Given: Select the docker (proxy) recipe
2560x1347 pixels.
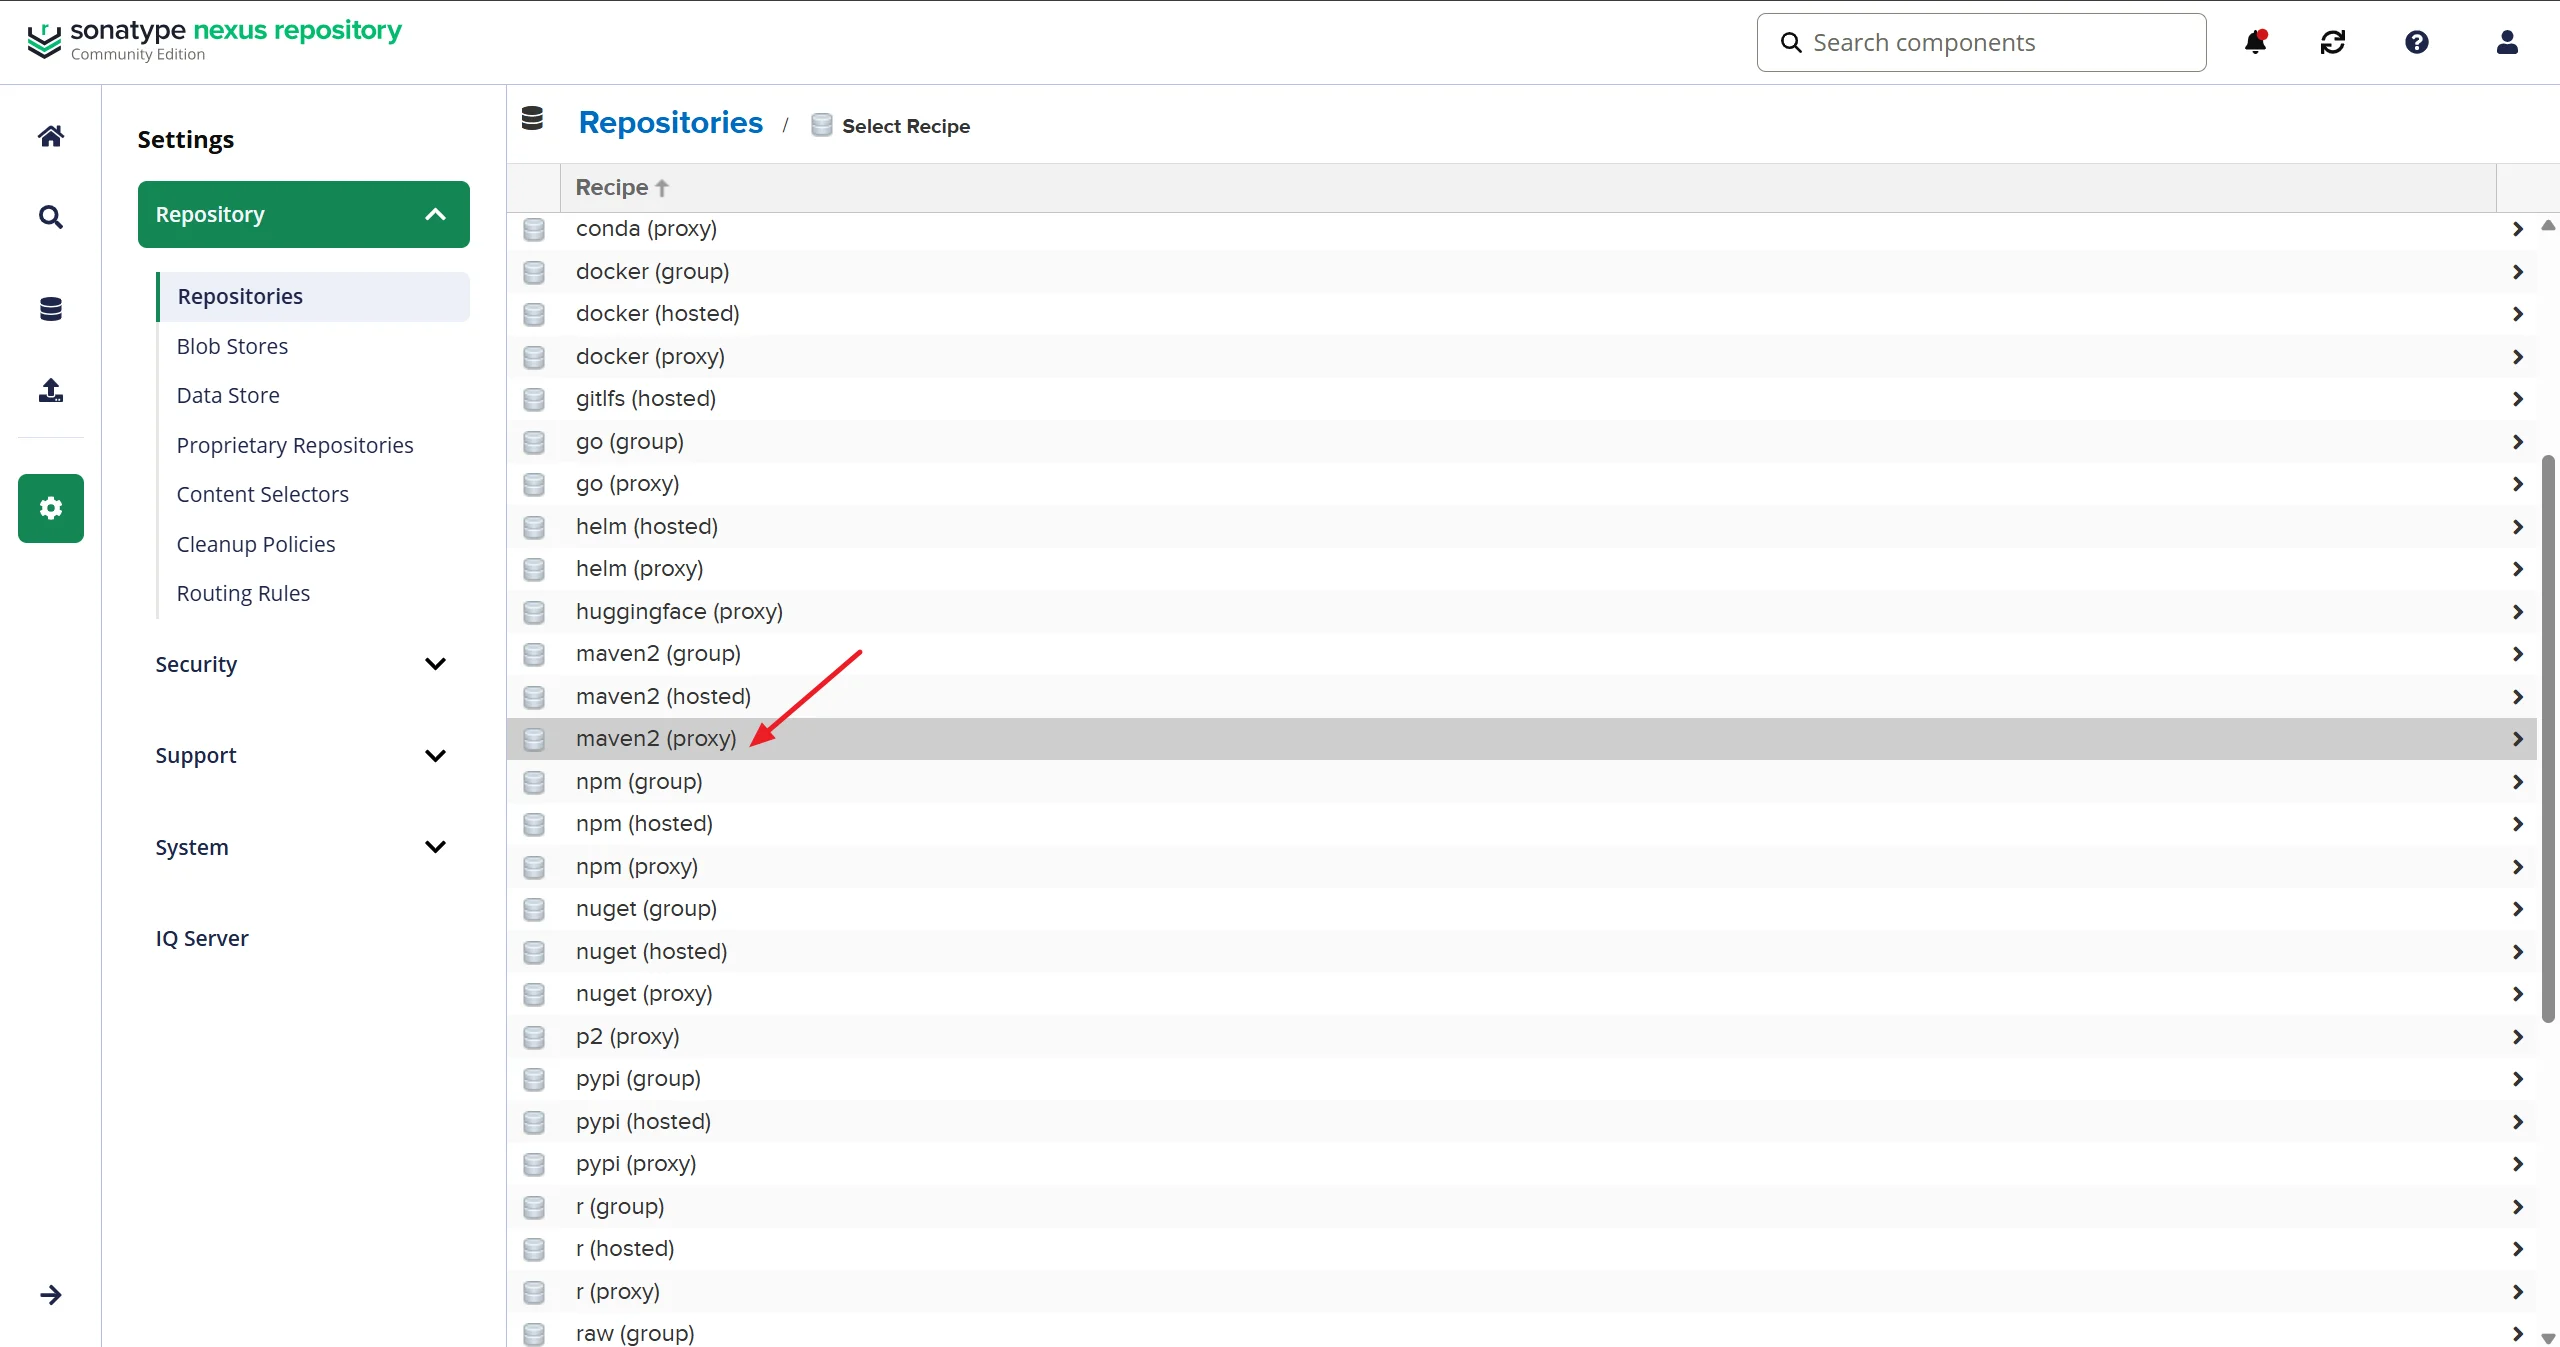Looking at the screenshot, I should coord(1522,357).
